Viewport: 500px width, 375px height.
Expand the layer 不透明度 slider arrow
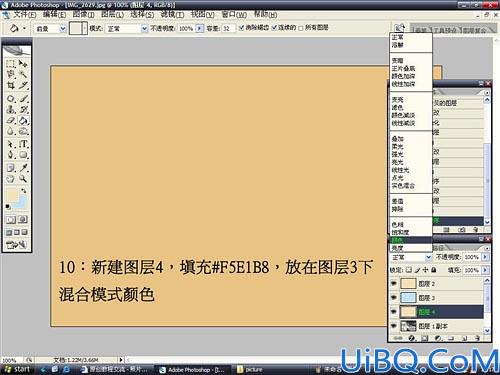[x=485, y=257]
